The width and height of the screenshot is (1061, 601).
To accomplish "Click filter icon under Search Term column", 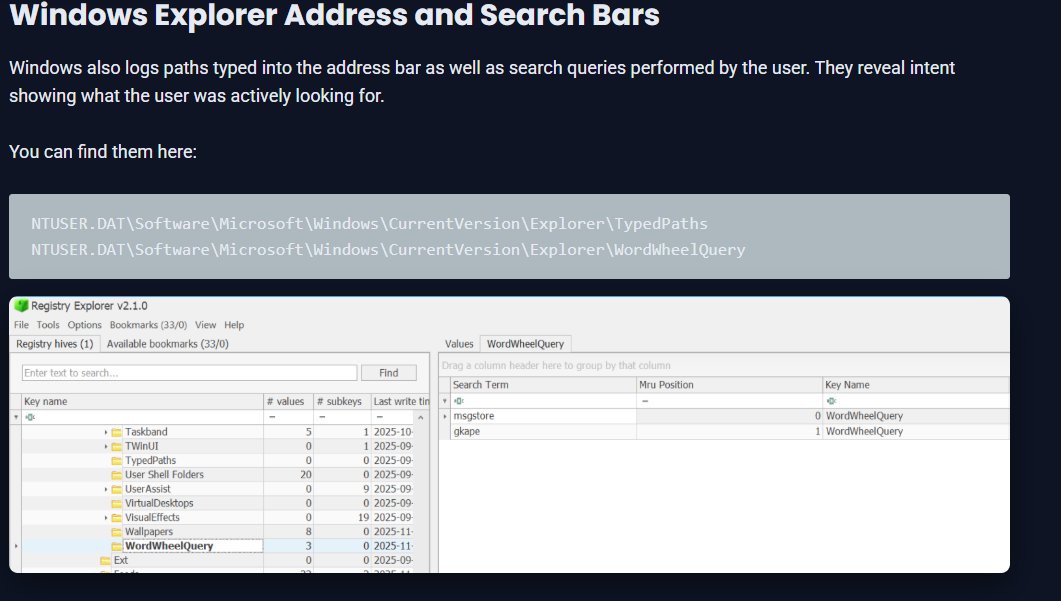I will [x=459, y=401].
